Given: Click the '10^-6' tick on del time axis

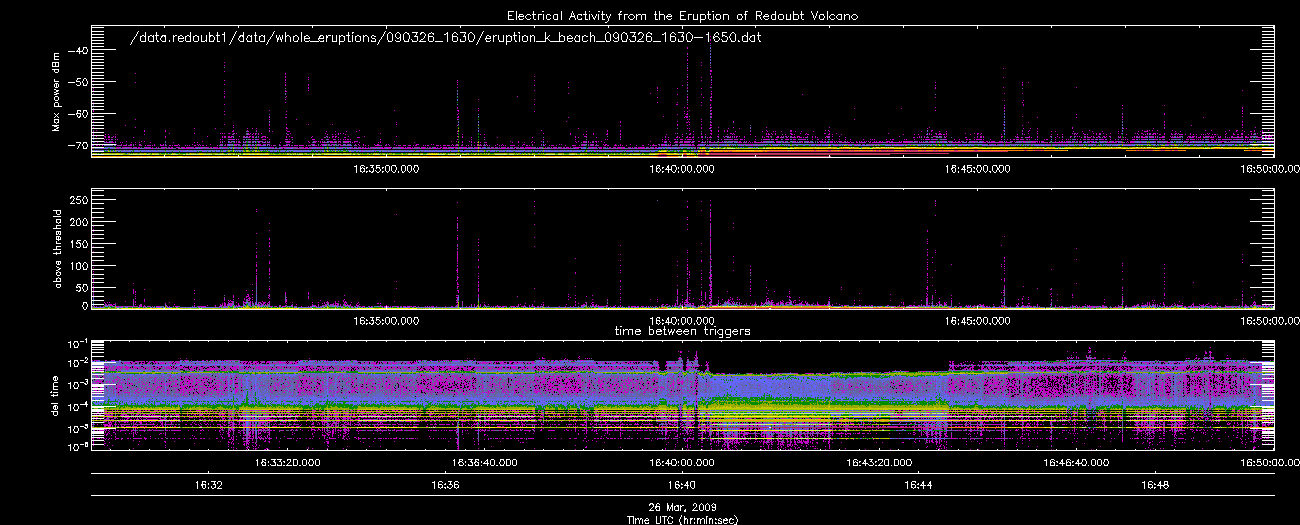Looking at the screenshot, I should coord(78,447).
